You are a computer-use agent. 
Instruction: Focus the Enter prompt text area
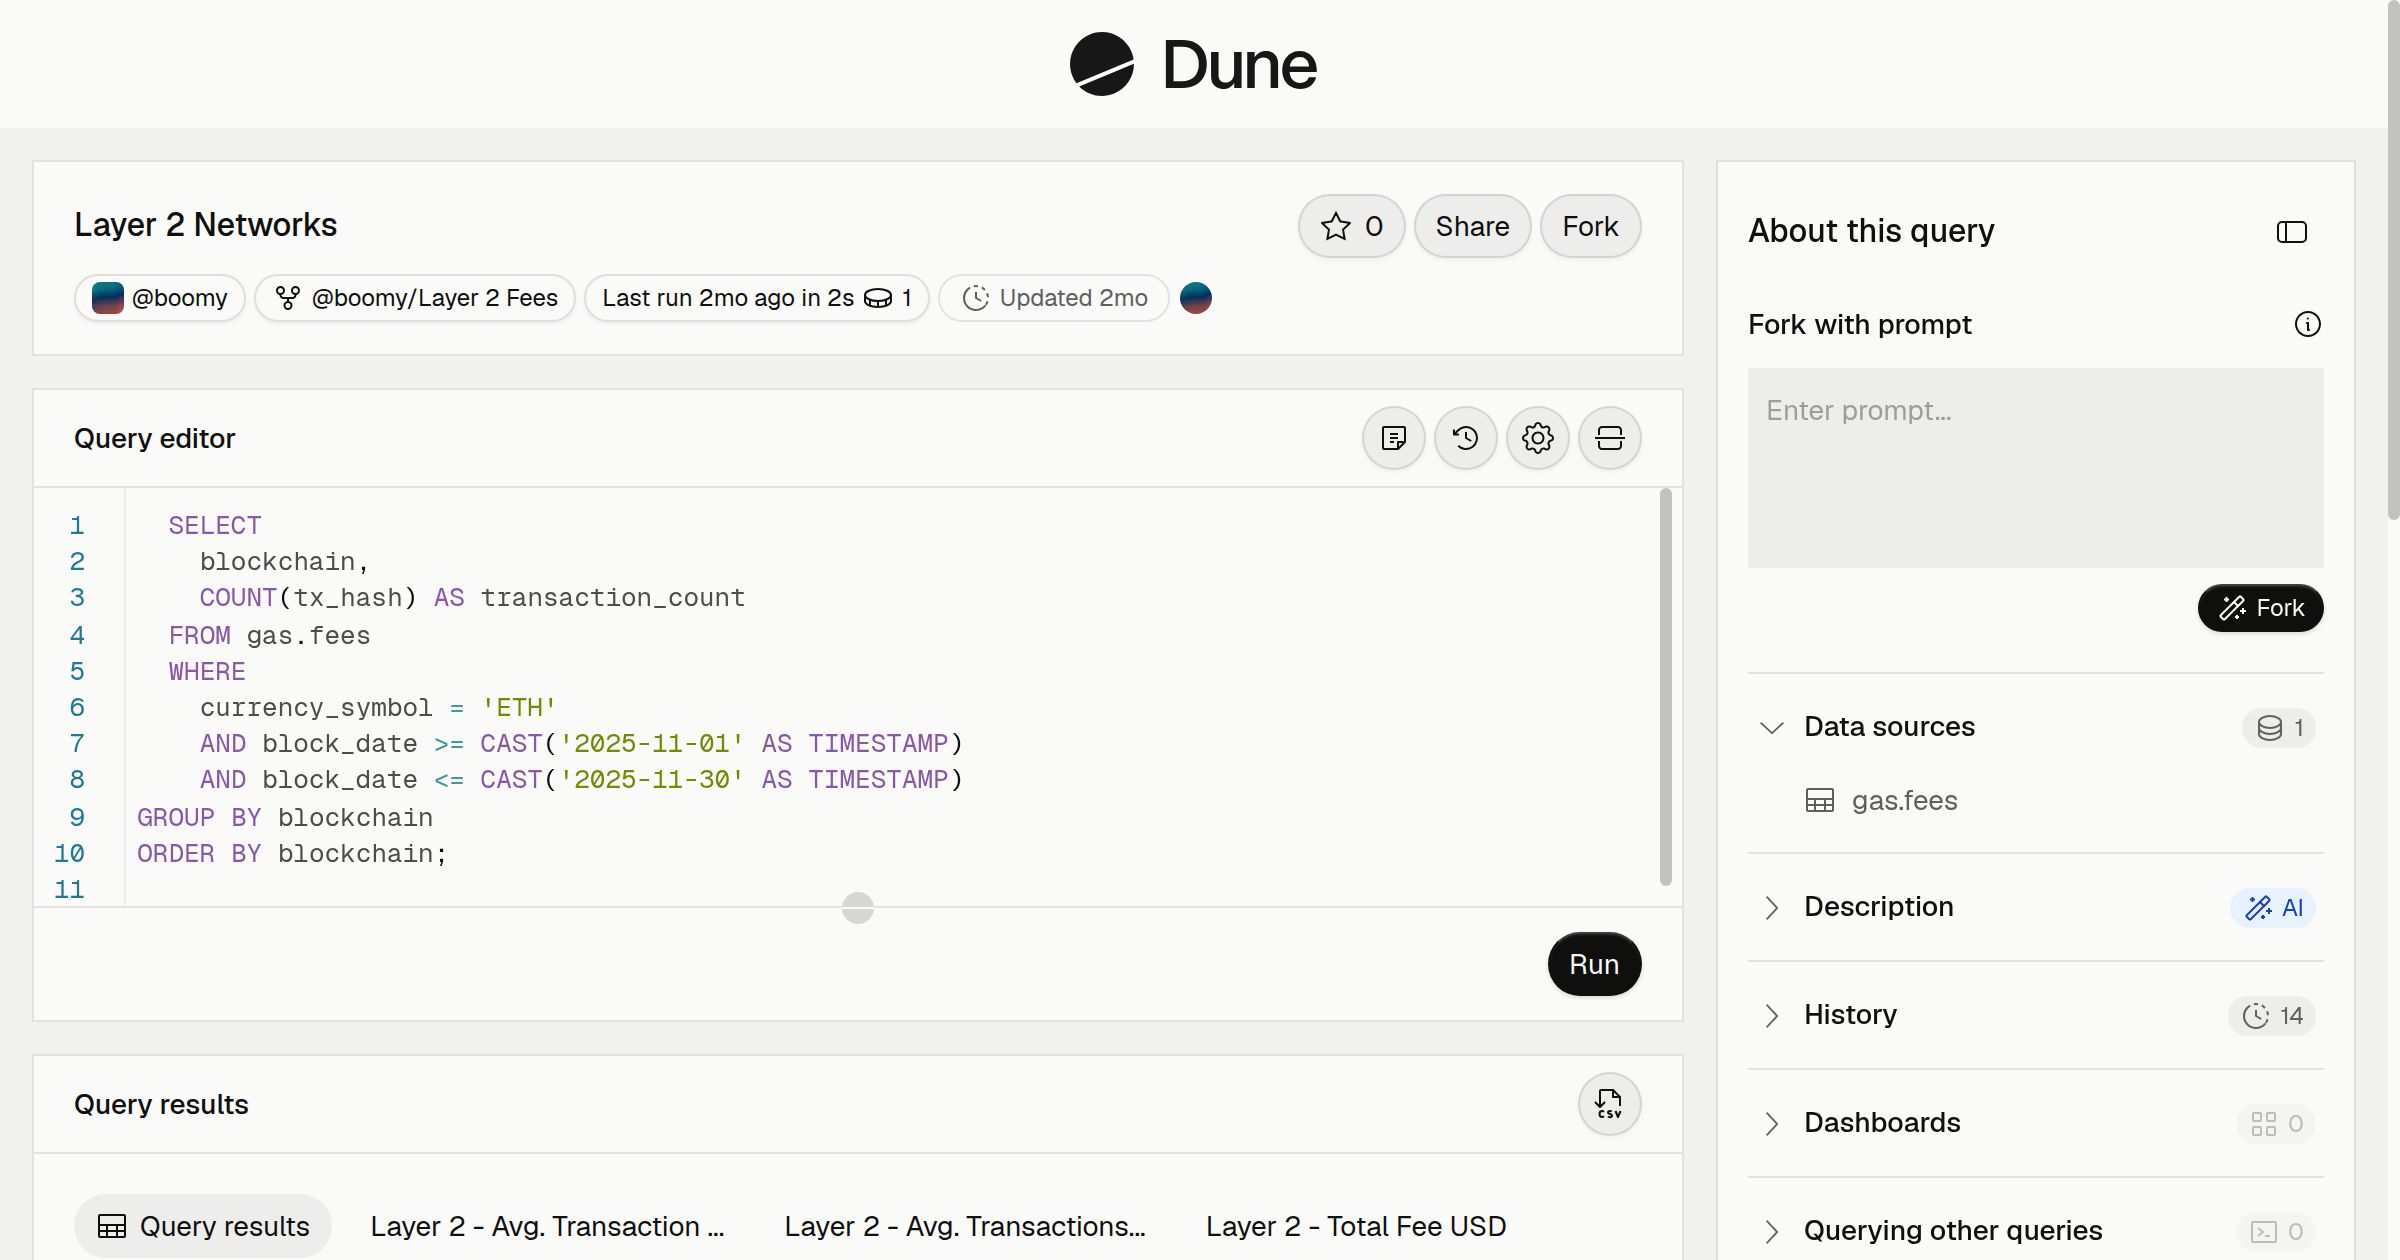click(2036, 468)
